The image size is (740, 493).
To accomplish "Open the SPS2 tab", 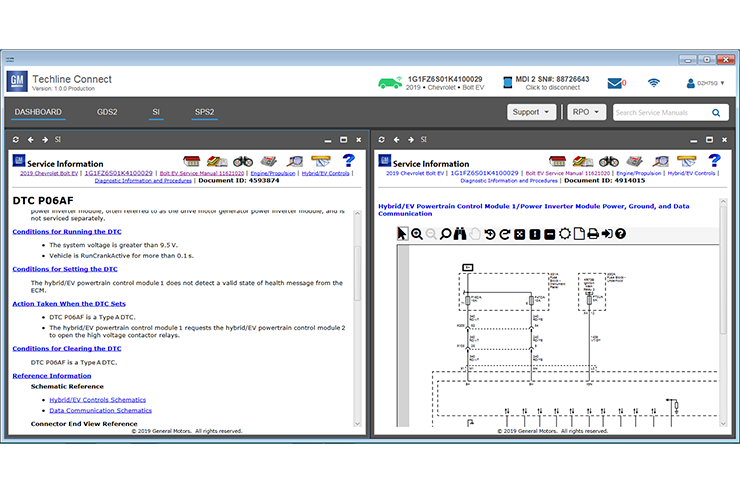I will click(204, 112).
